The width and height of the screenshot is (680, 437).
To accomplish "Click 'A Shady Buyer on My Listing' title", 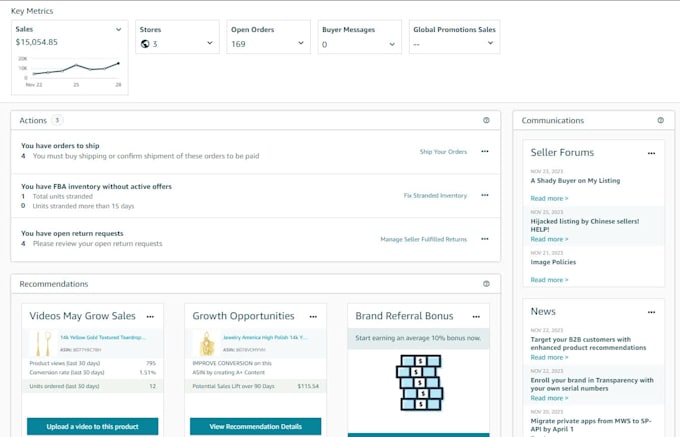I will pyautogui.click(x=575, y=180).
